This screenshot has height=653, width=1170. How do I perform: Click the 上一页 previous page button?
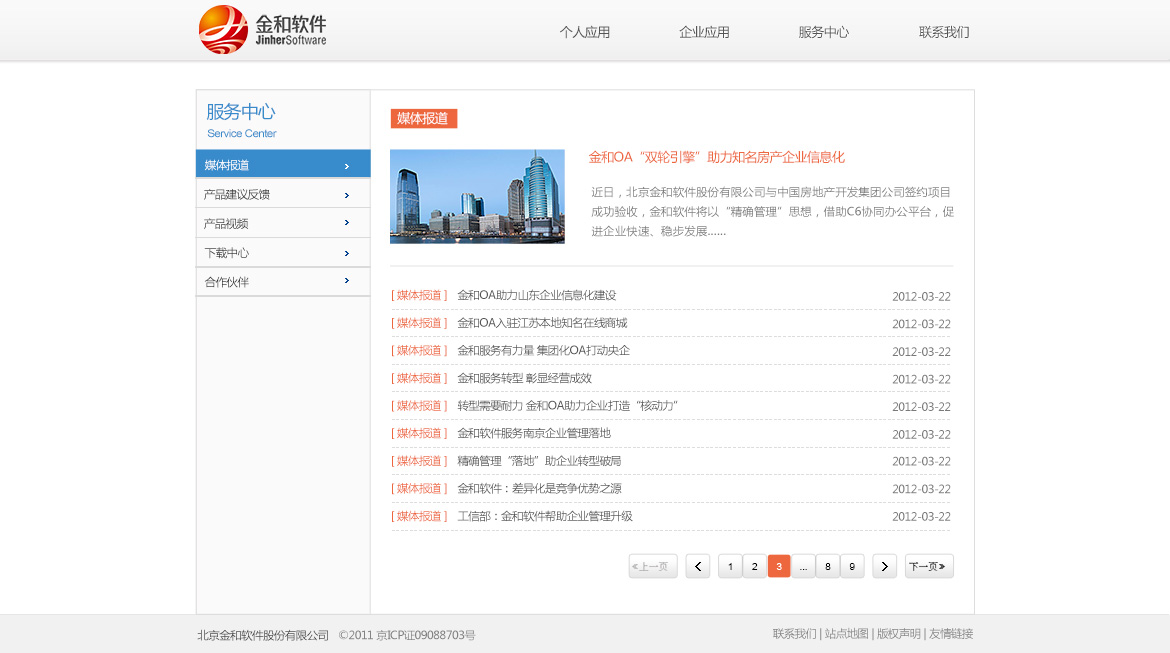click(x=653, y=566)
